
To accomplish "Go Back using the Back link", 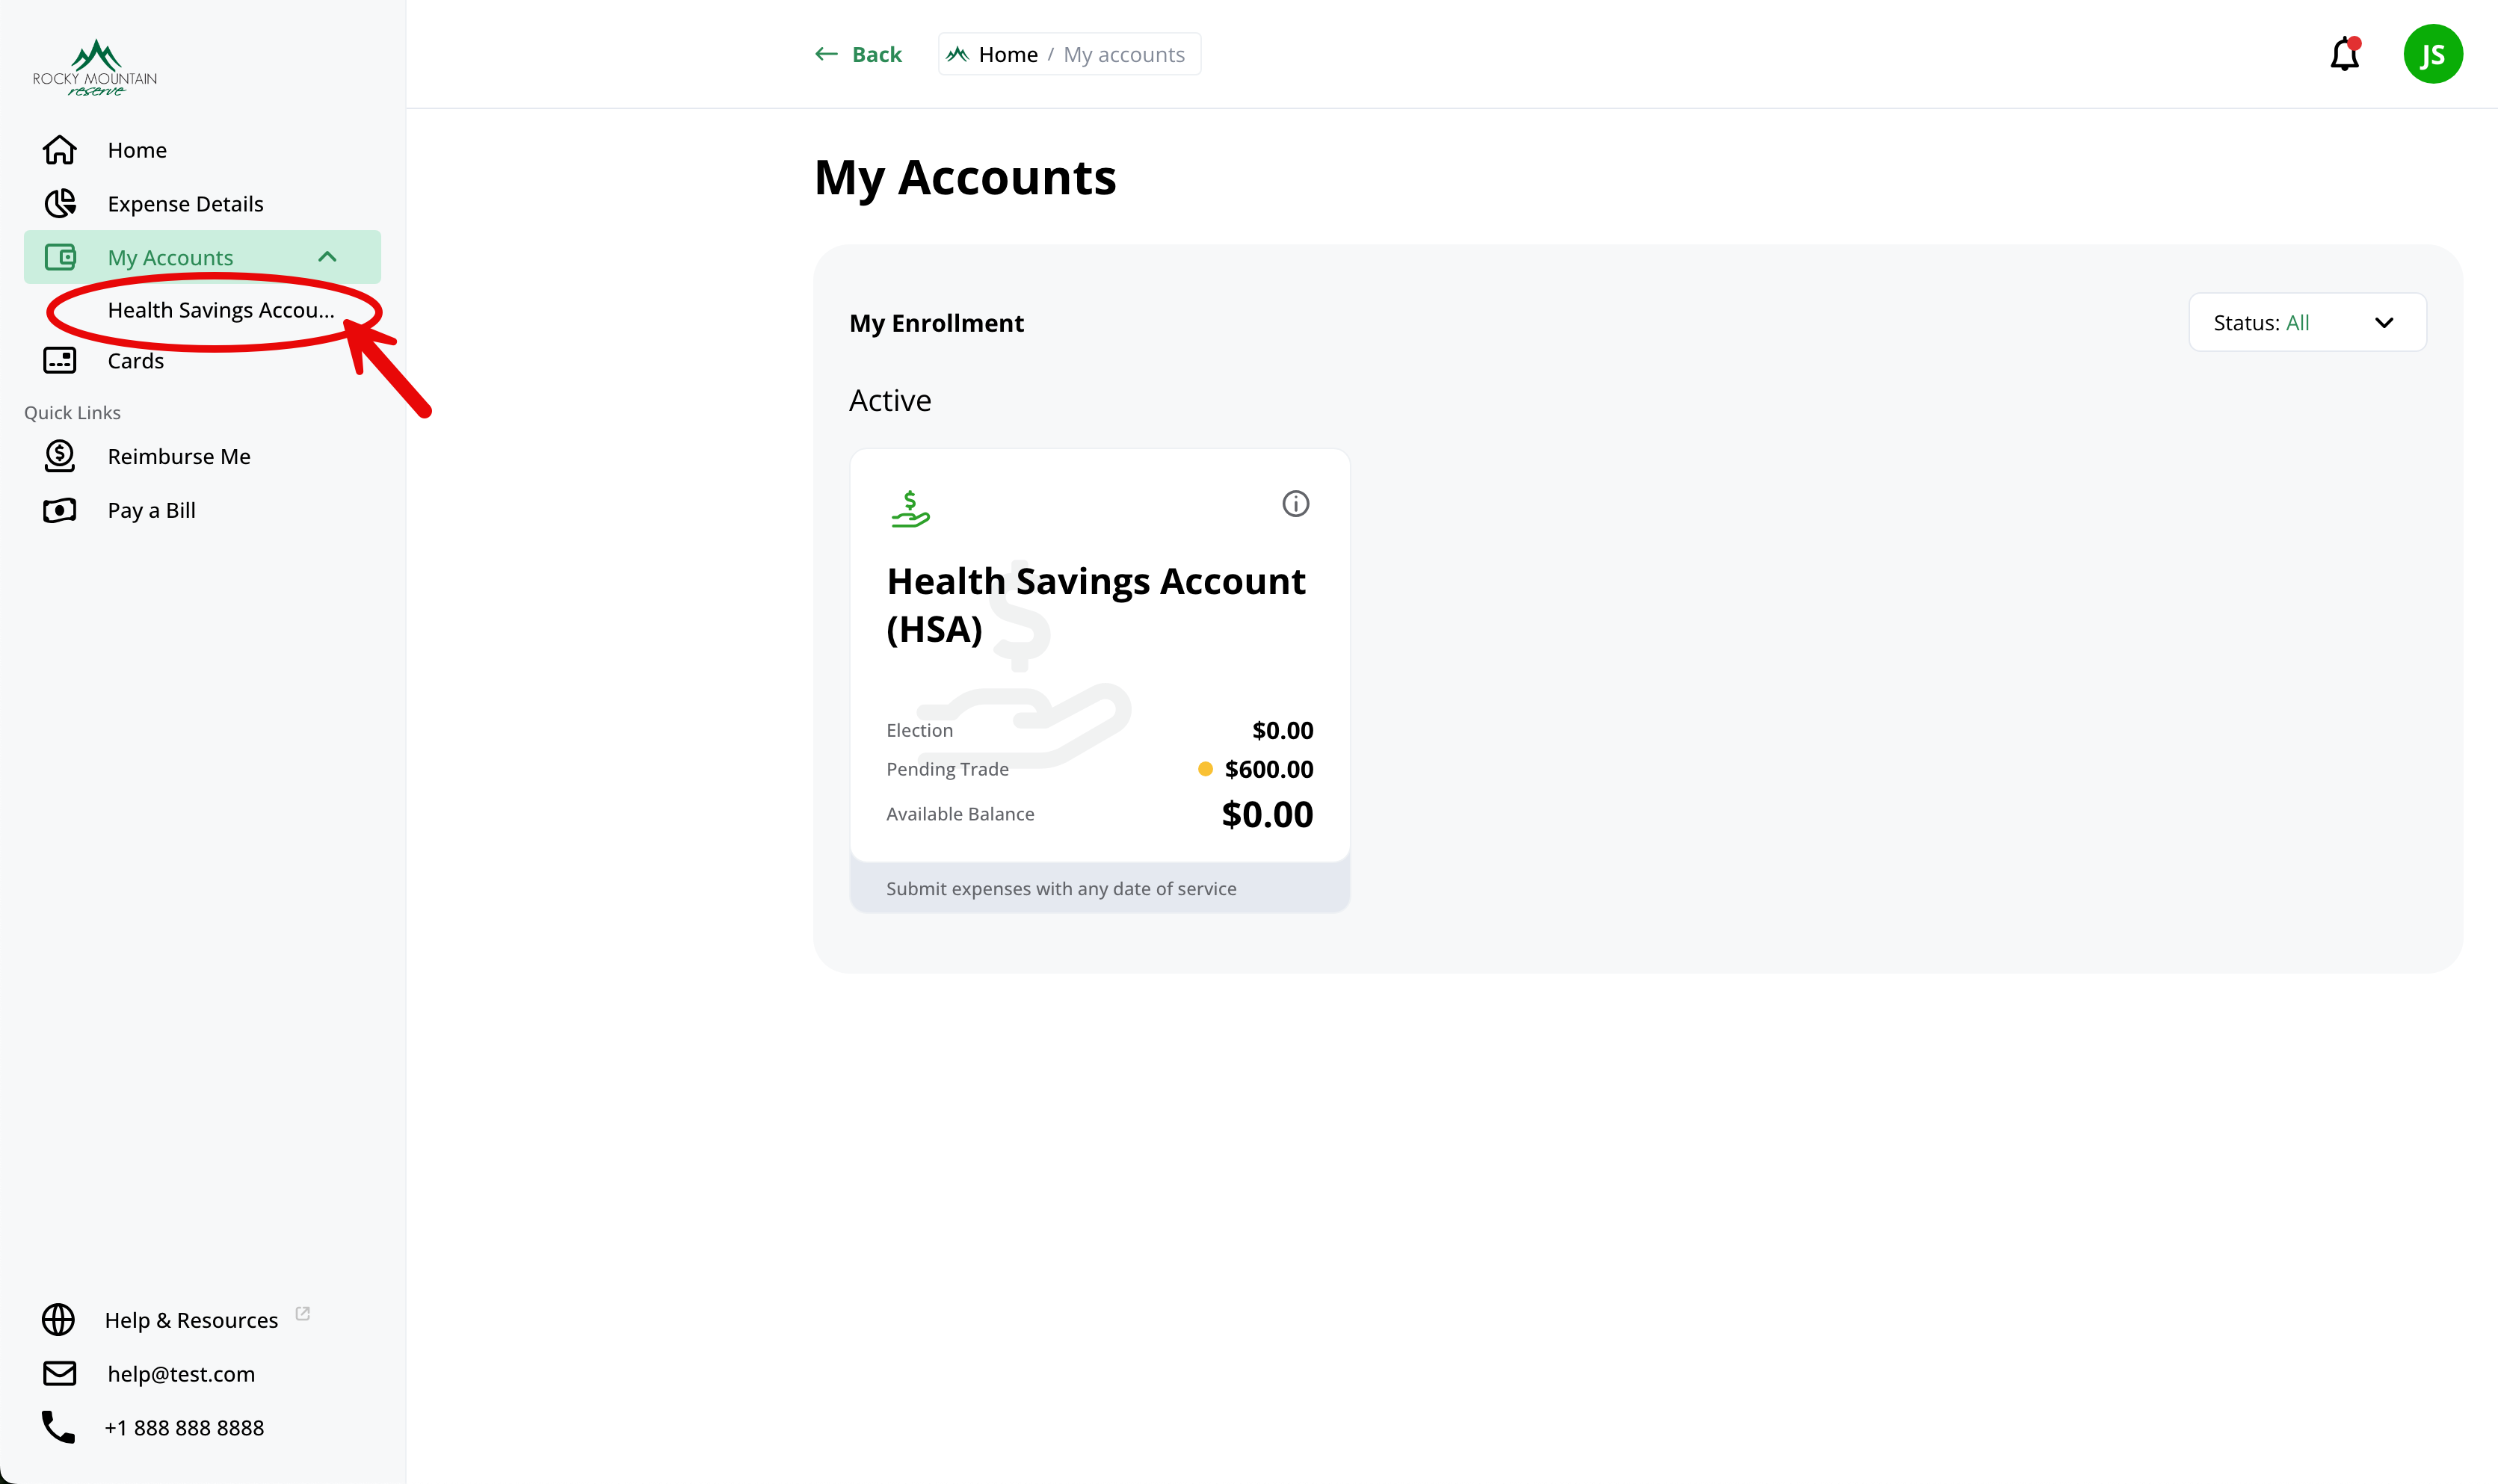I will pos(858,55).
